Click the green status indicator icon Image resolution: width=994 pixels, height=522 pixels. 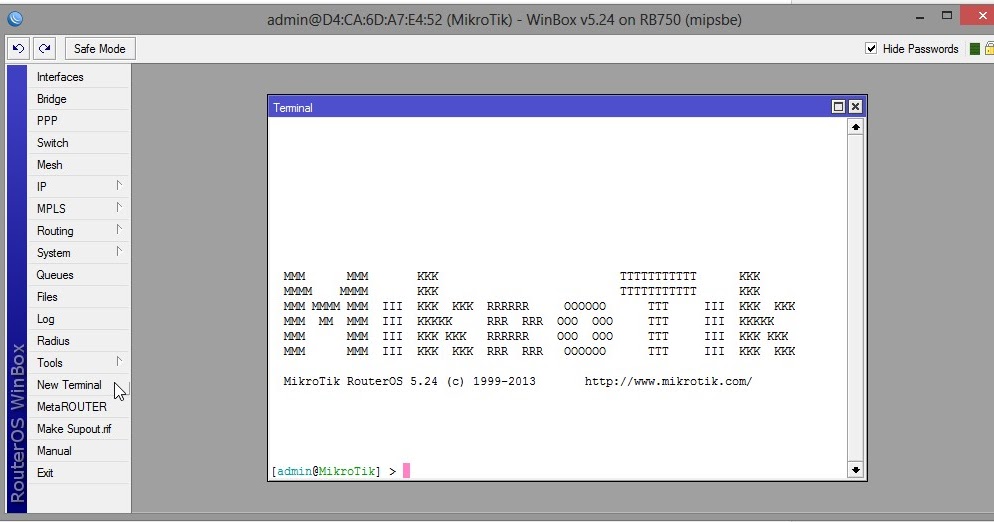pyautogui.click(x=975, y=49)
